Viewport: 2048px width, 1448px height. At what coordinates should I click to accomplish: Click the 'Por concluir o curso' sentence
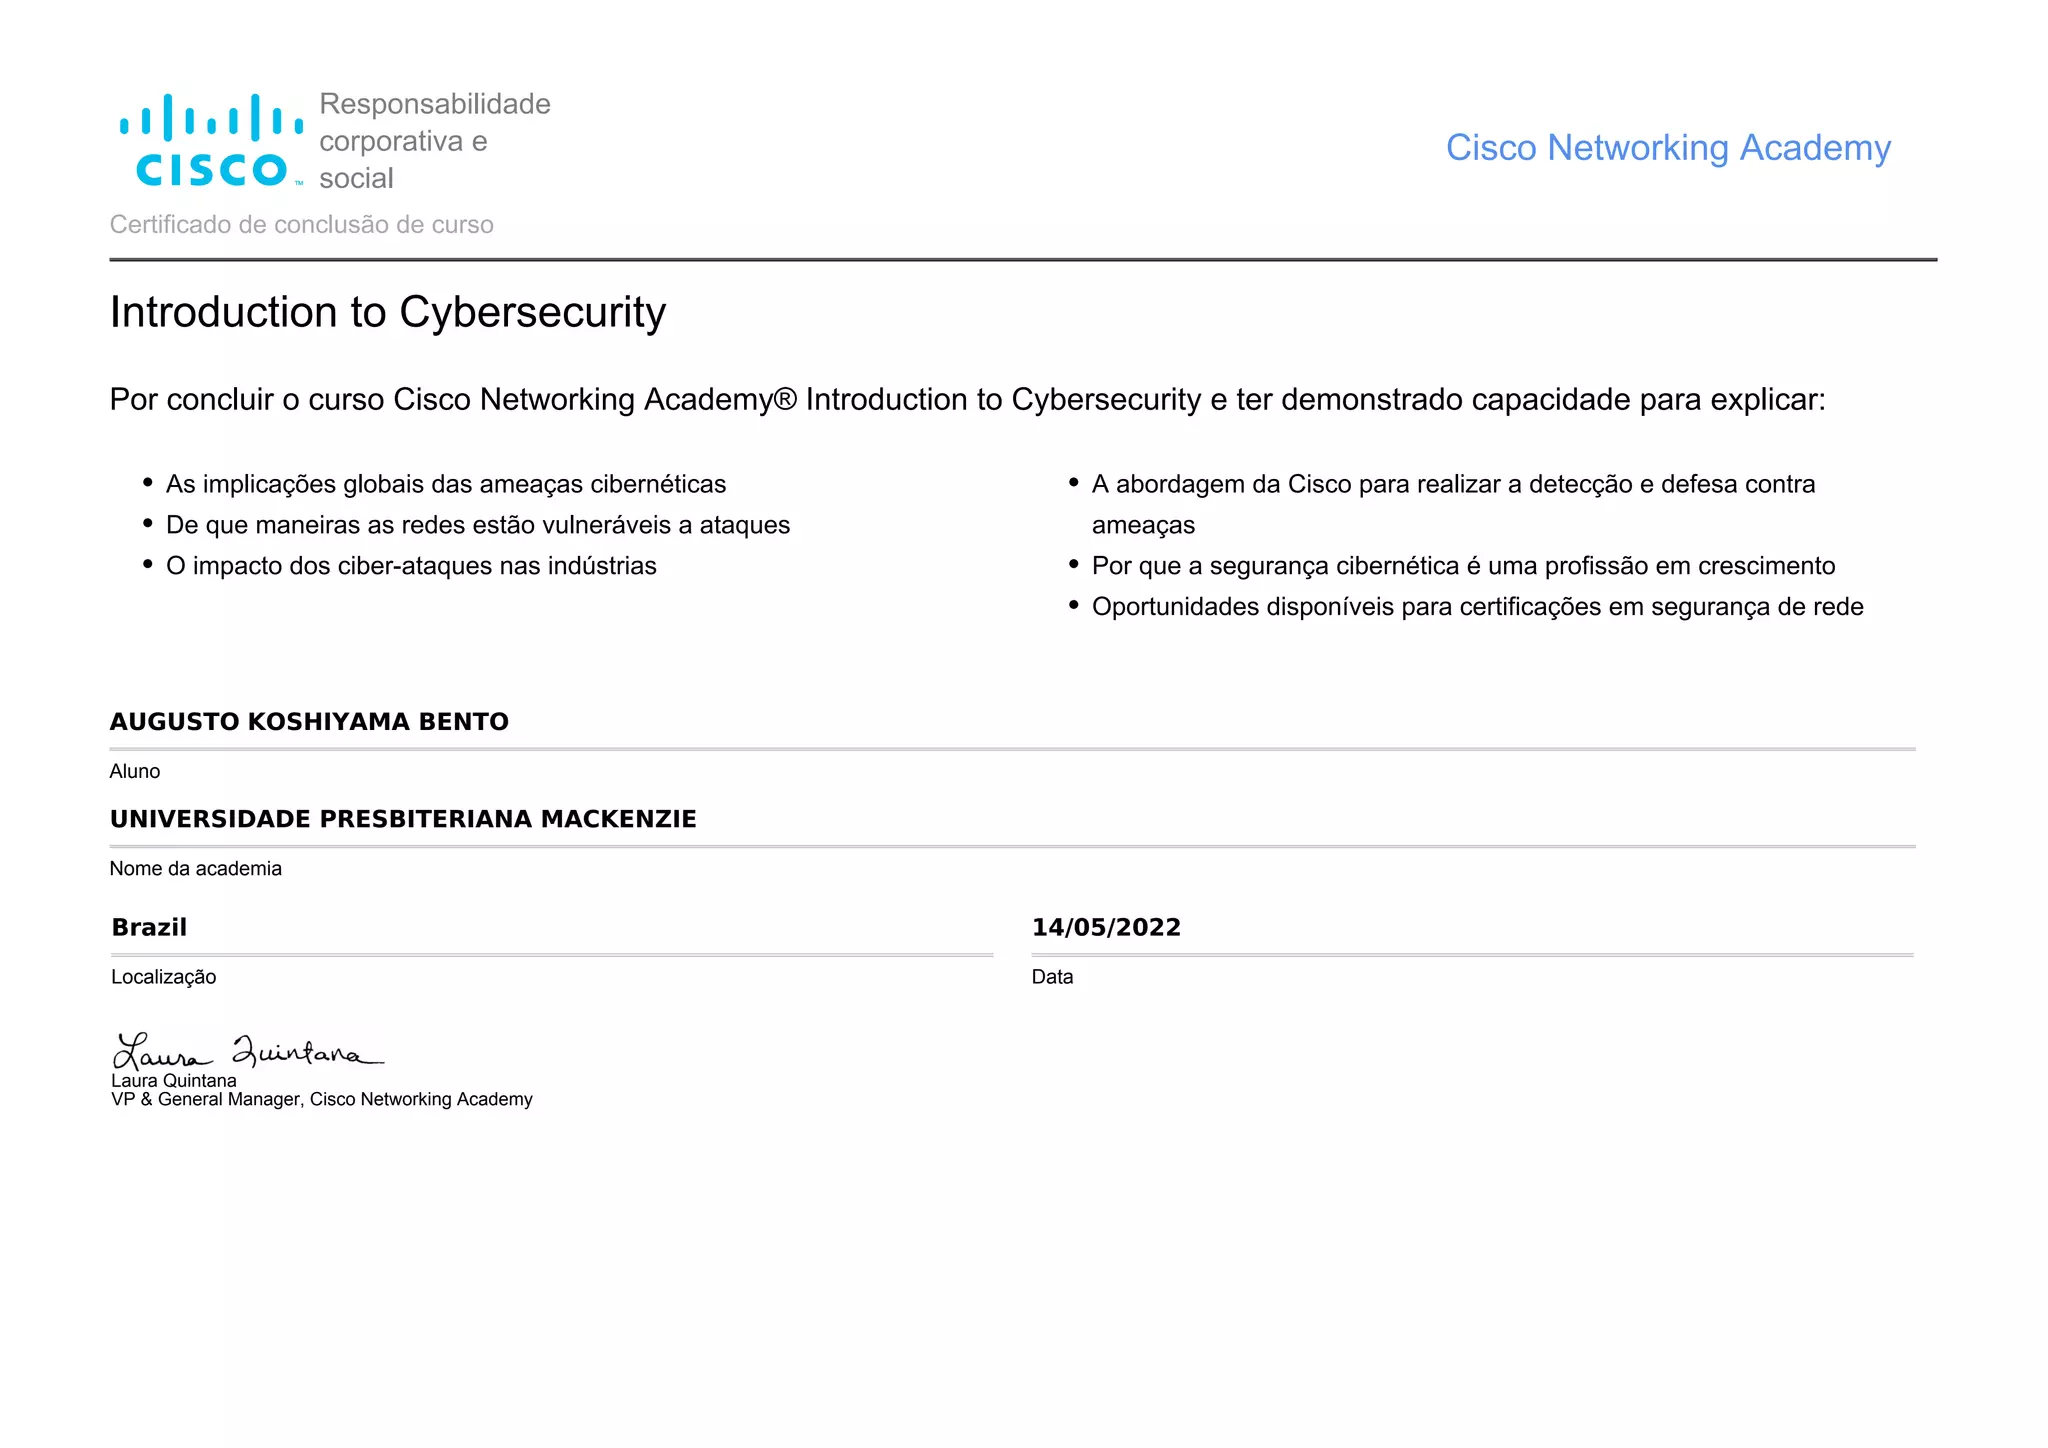(966, 400)
